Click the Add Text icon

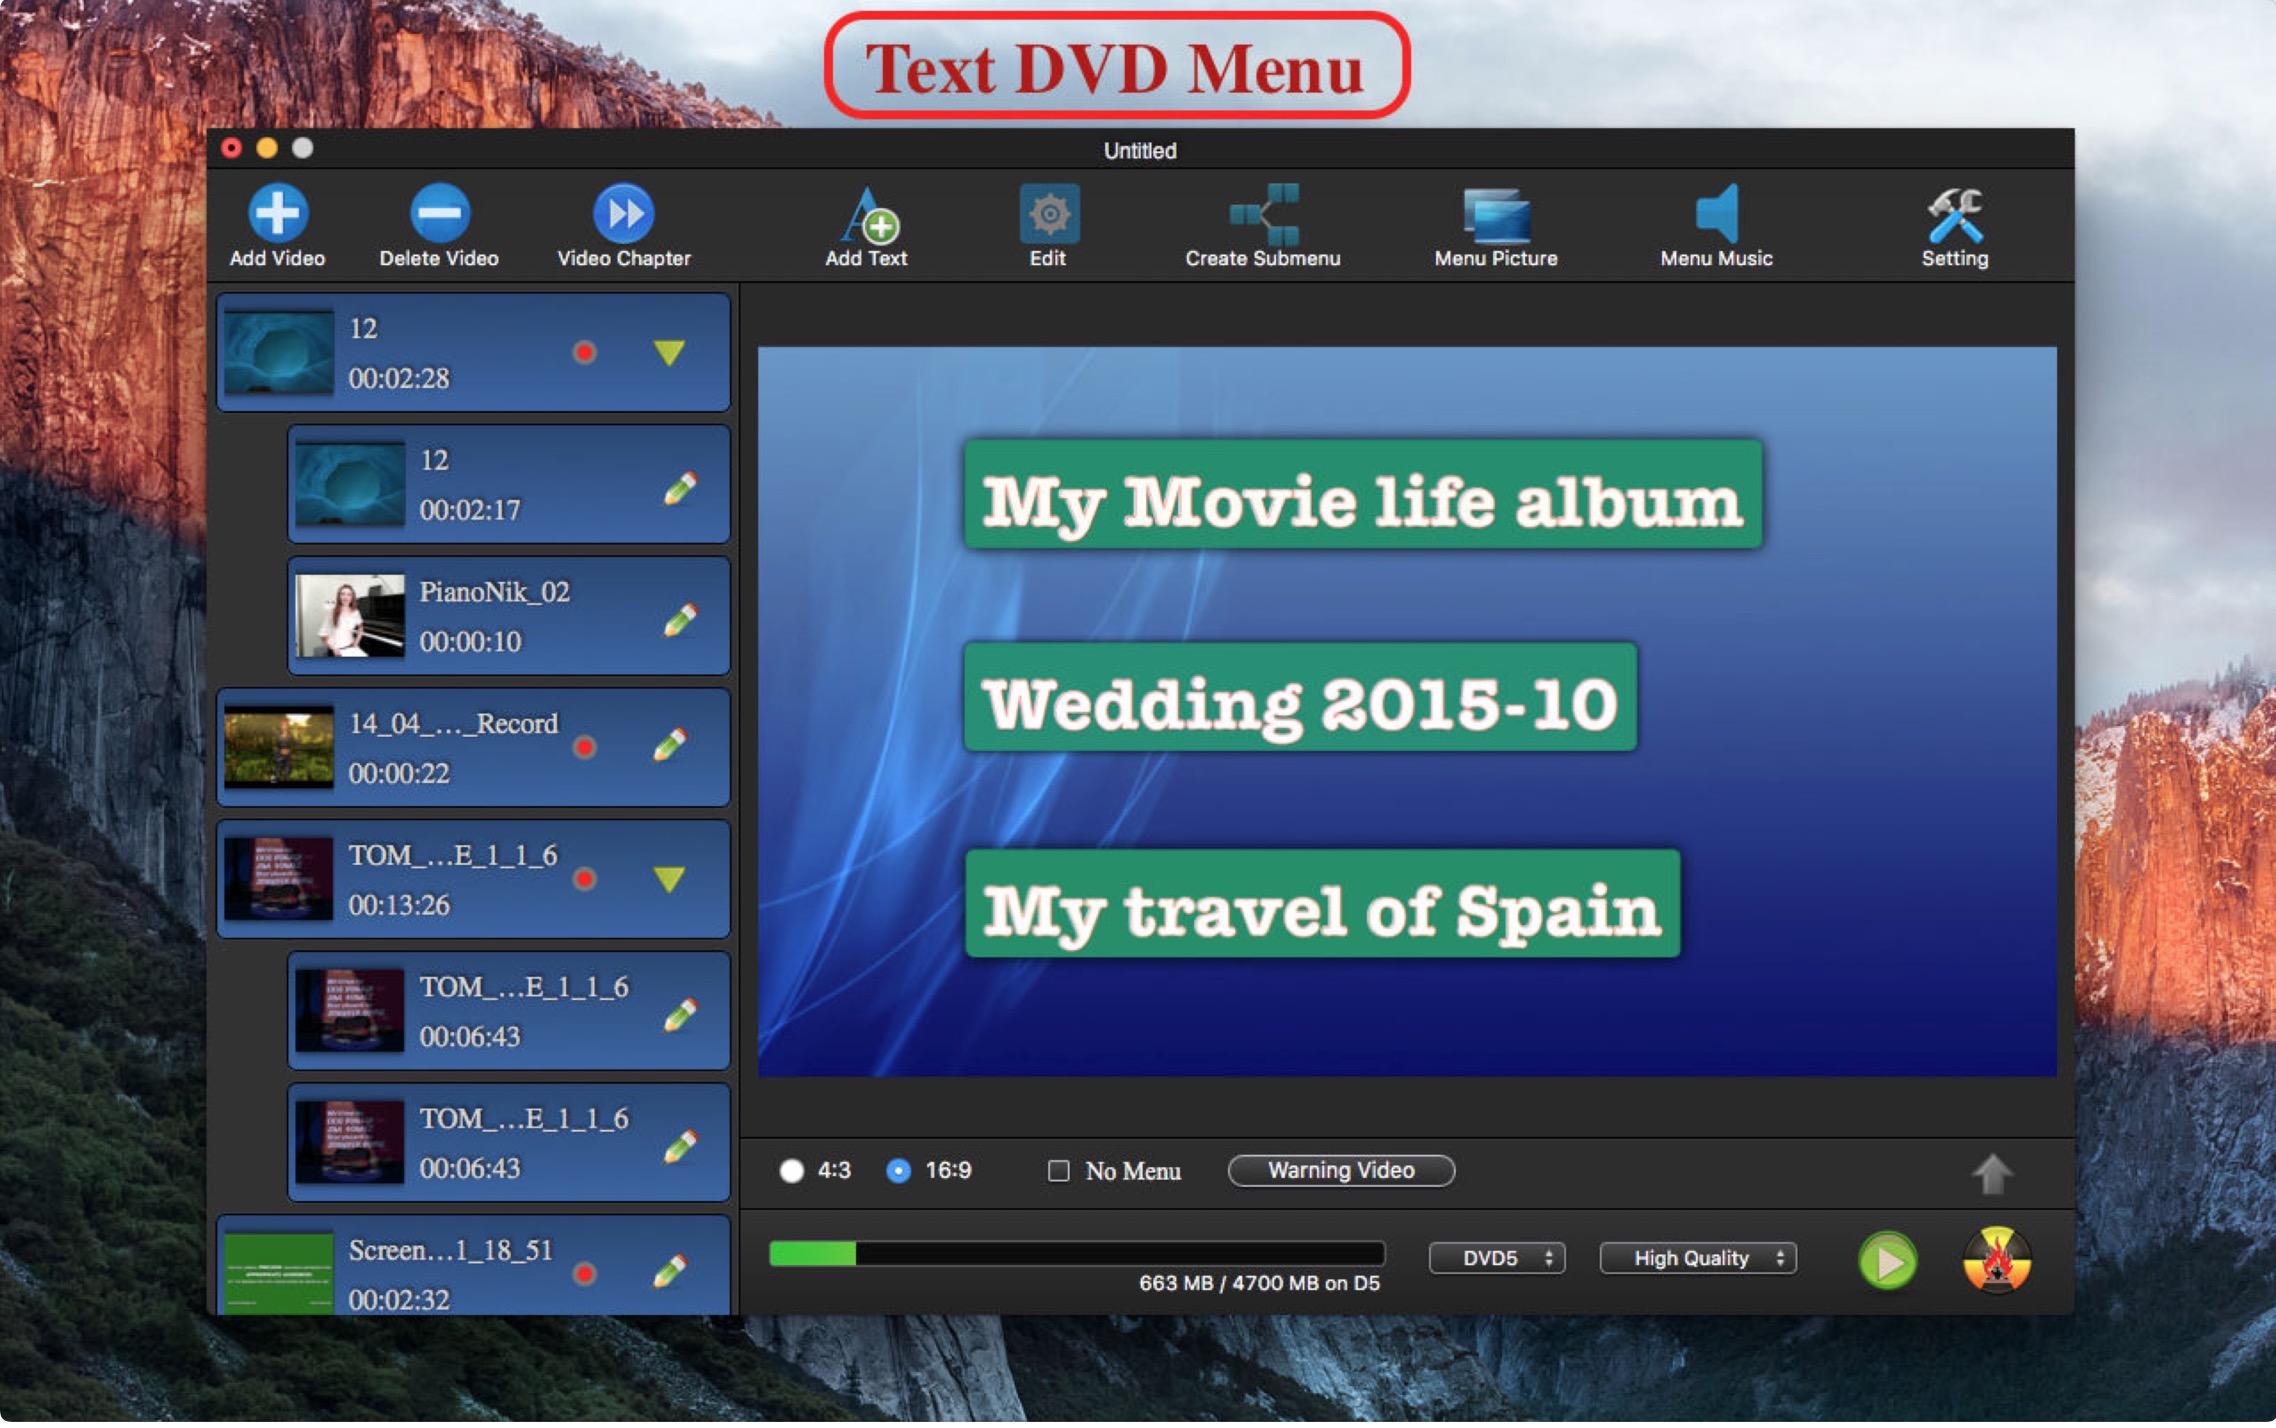point(866,216)
